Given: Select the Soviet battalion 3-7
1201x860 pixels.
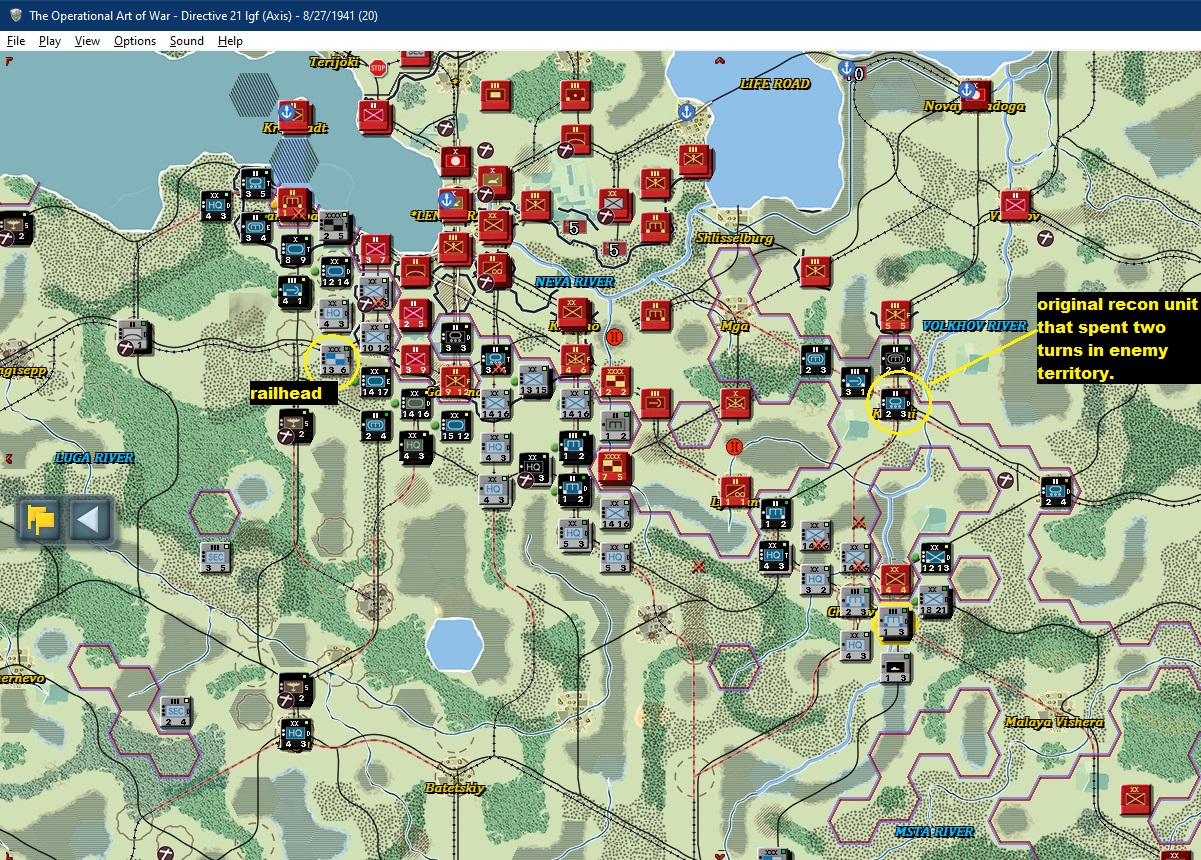Looking at the screenshot, I should click(376, 250).
